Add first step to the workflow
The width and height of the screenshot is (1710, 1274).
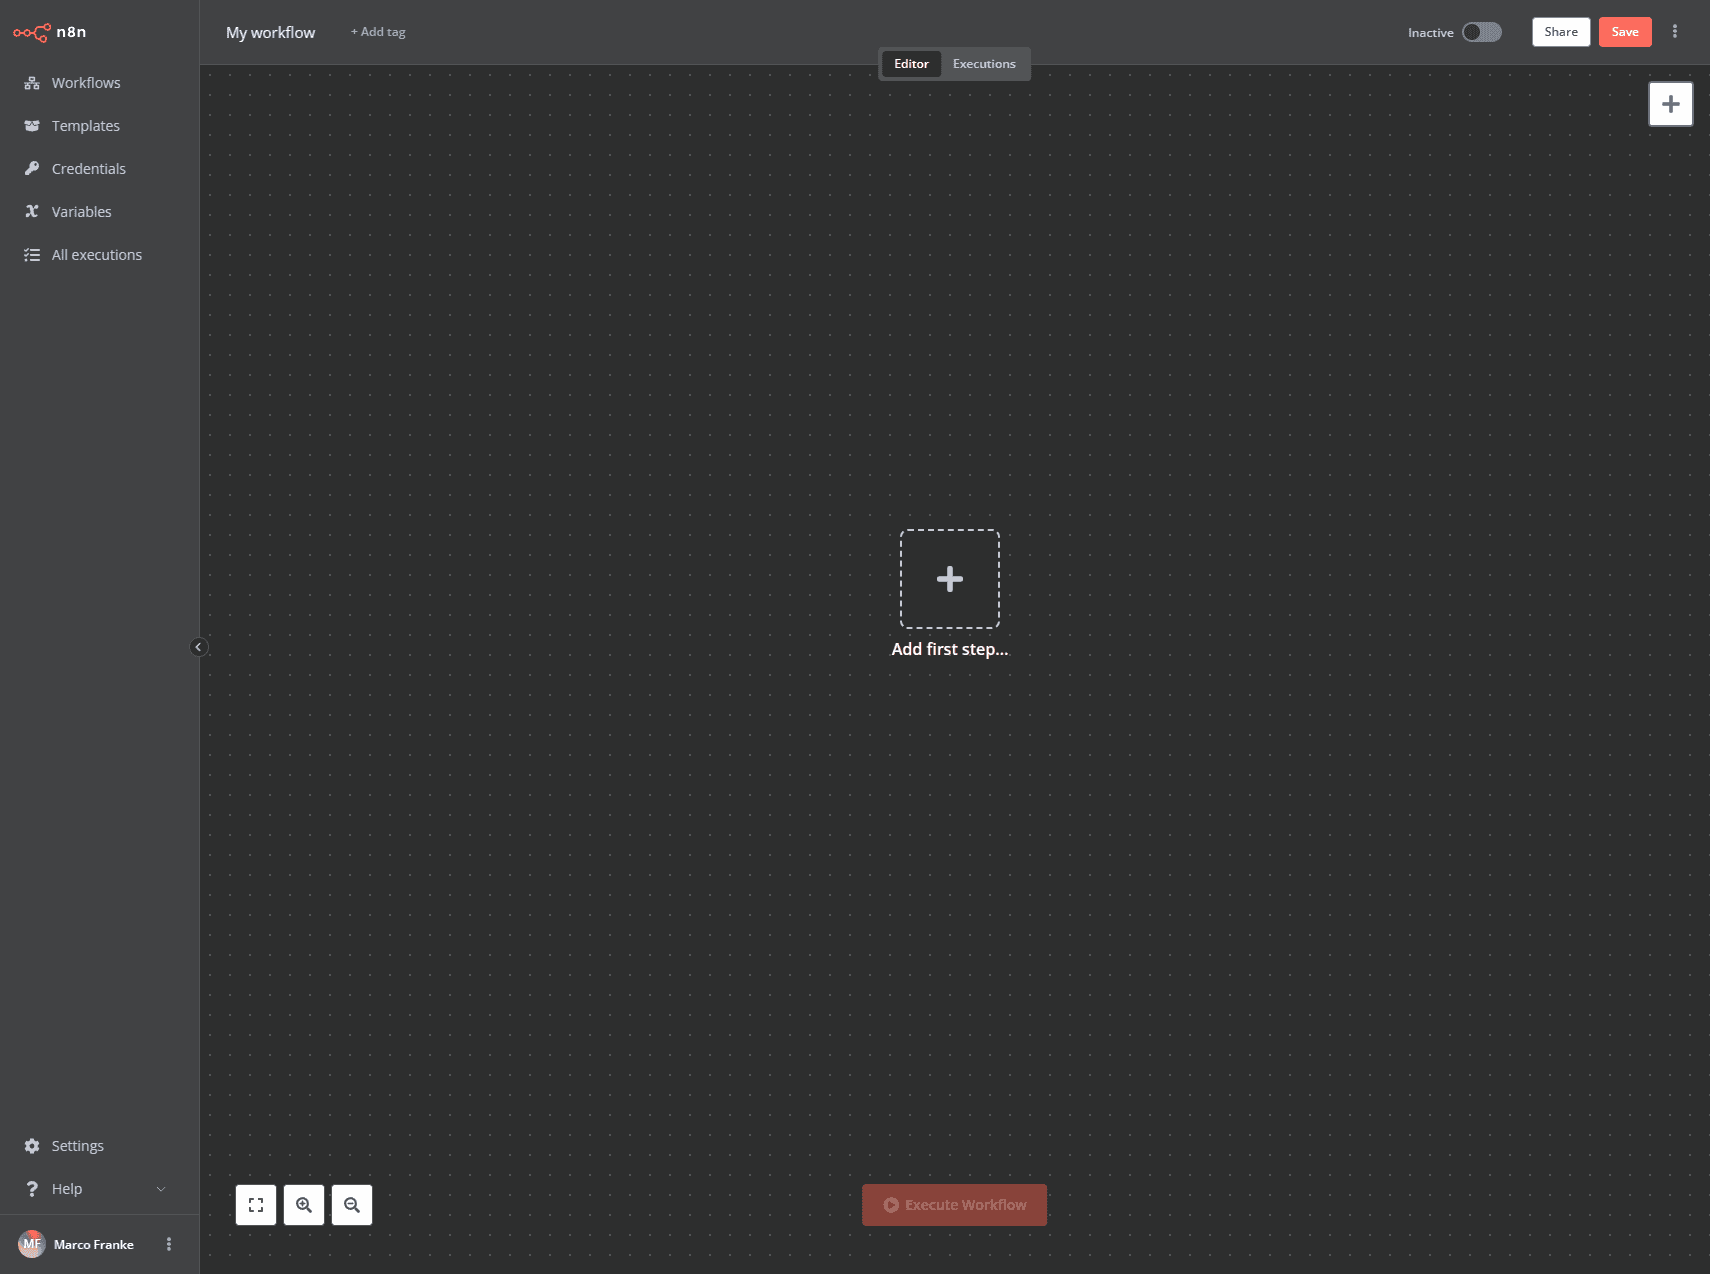[949, 578]
